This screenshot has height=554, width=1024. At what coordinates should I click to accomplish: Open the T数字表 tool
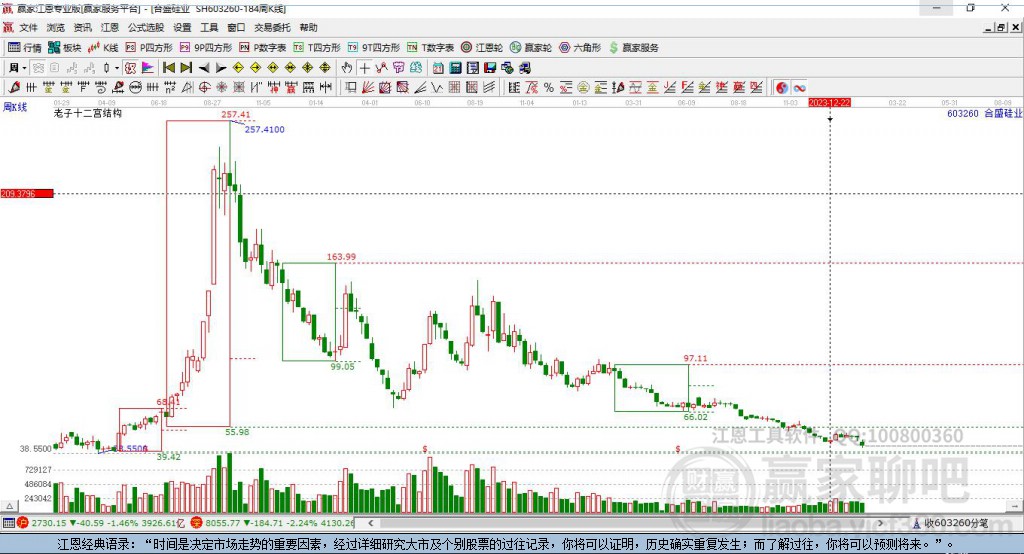[431, 48]
